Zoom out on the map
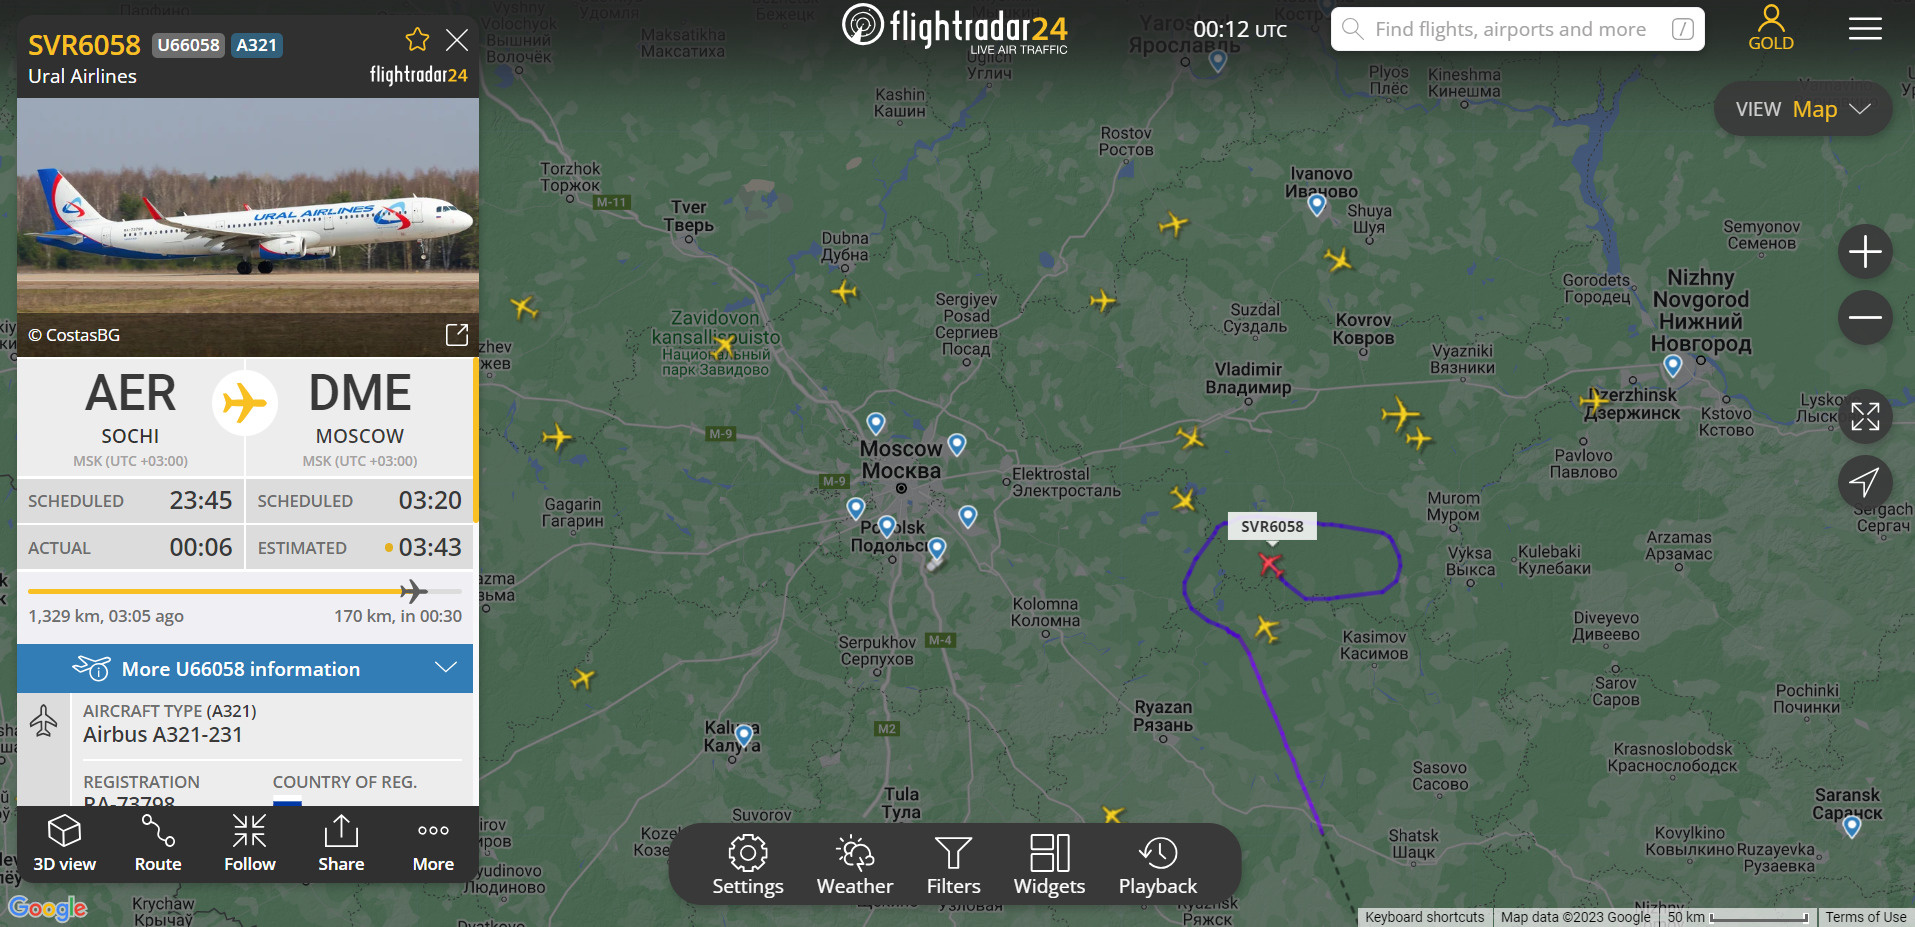The image size is (1915, 927). point(1865,318)
